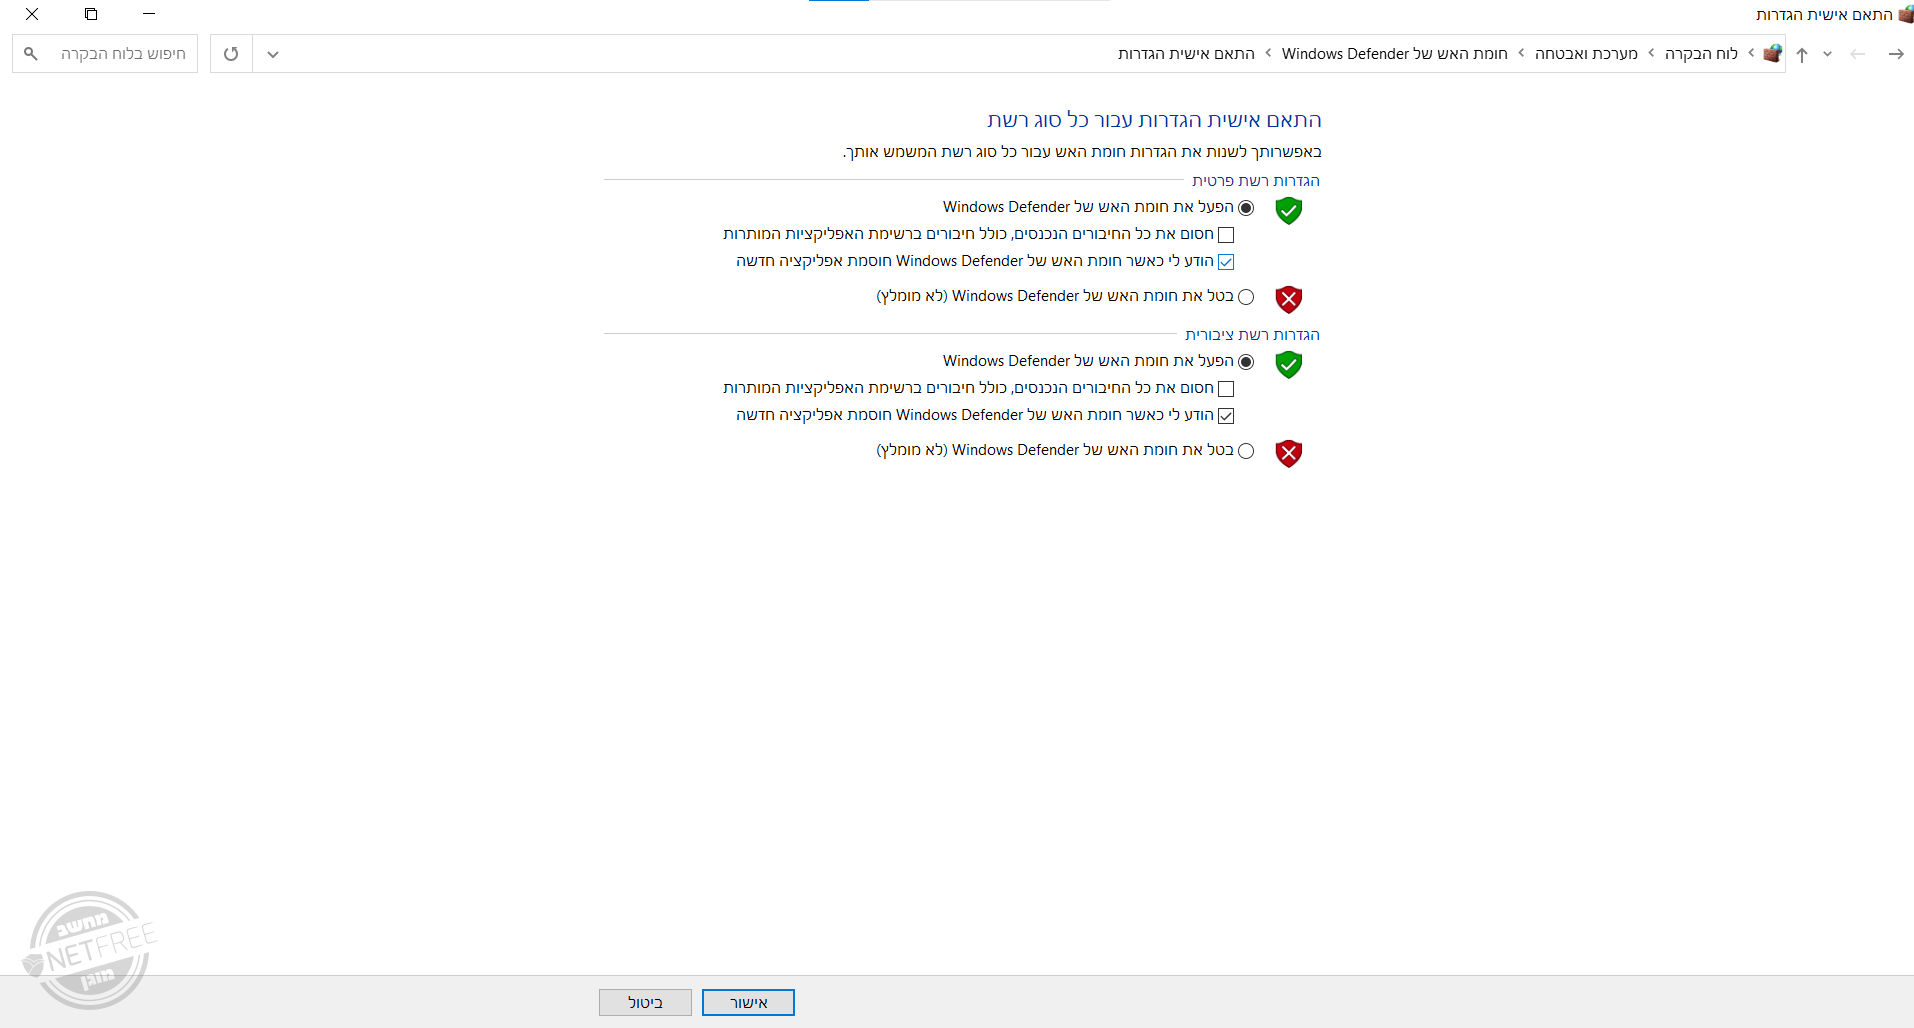Click the heading 'התאם אישית הגדרות עבור כל סוג רשת'
Viewport: 1914px width, 1028px height.
click(1154, 120)
